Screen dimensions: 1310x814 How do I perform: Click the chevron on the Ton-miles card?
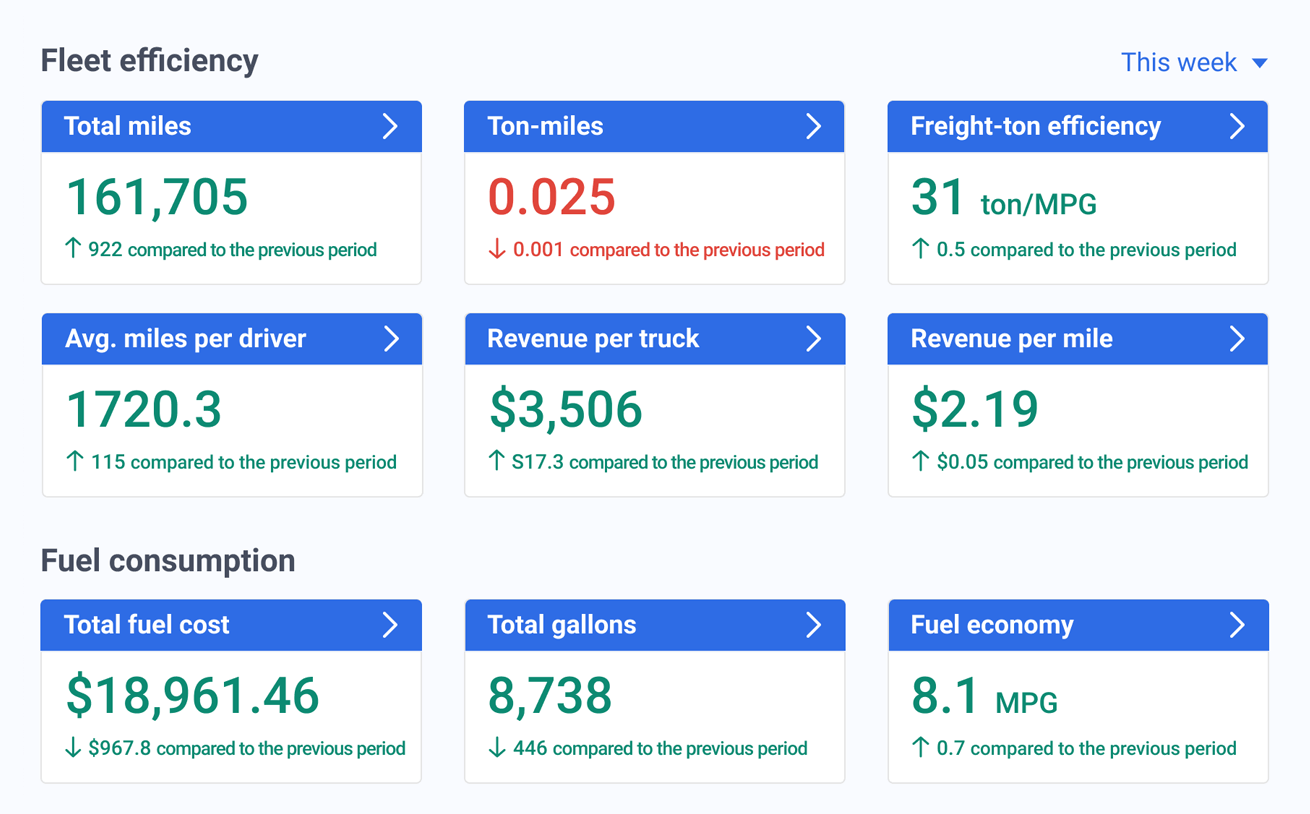click(x=813, y=126)
